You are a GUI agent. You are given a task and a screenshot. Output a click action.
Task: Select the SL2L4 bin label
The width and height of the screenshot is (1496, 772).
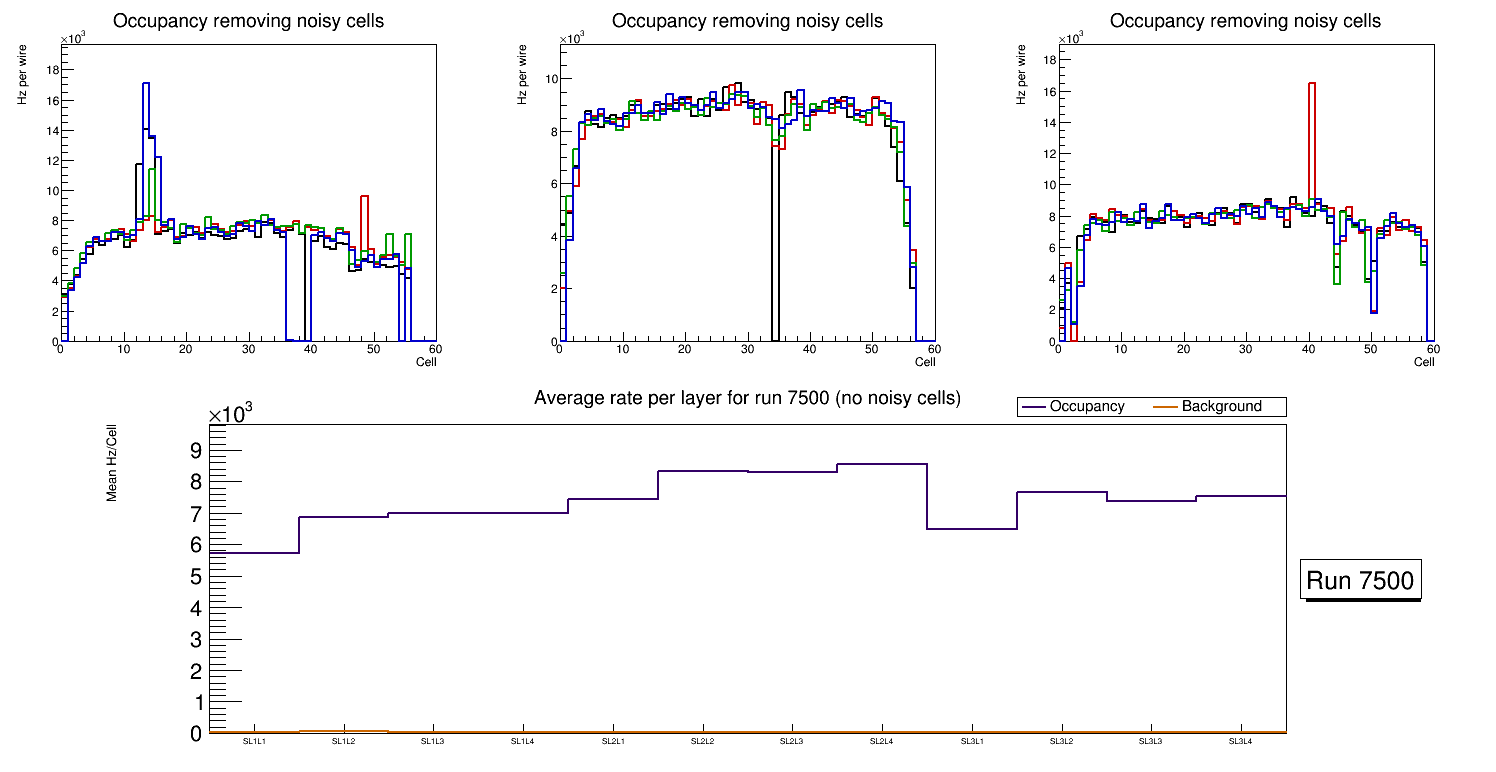coord(881,741)
